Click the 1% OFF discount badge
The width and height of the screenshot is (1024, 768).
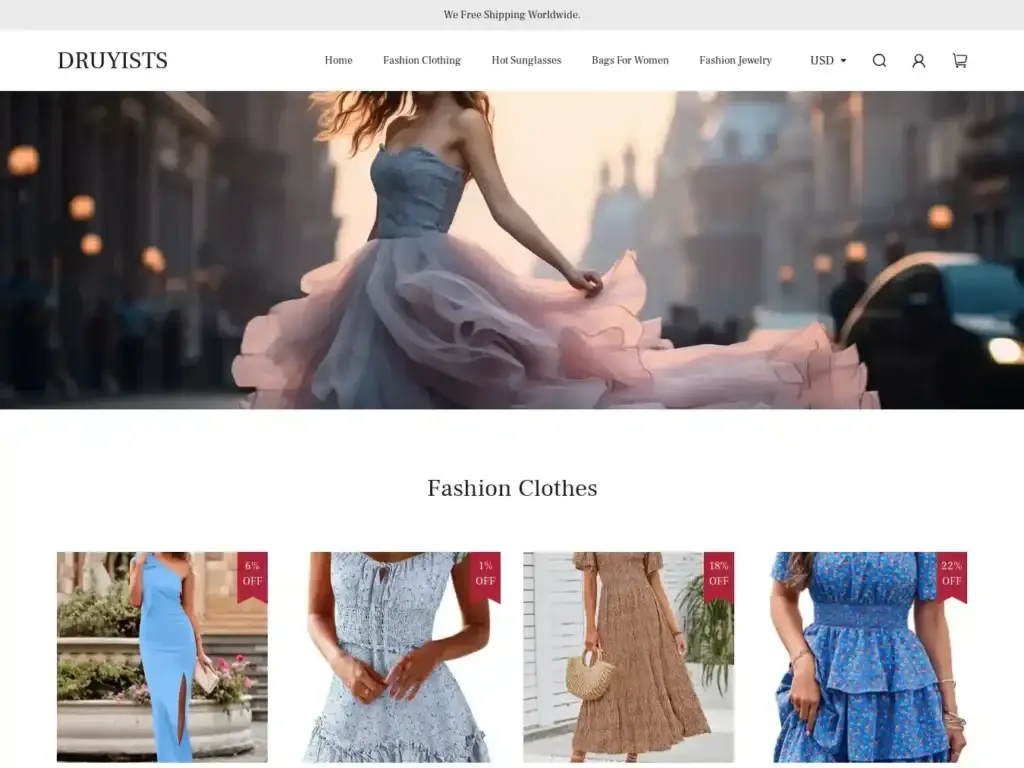(x=485, y=574)
